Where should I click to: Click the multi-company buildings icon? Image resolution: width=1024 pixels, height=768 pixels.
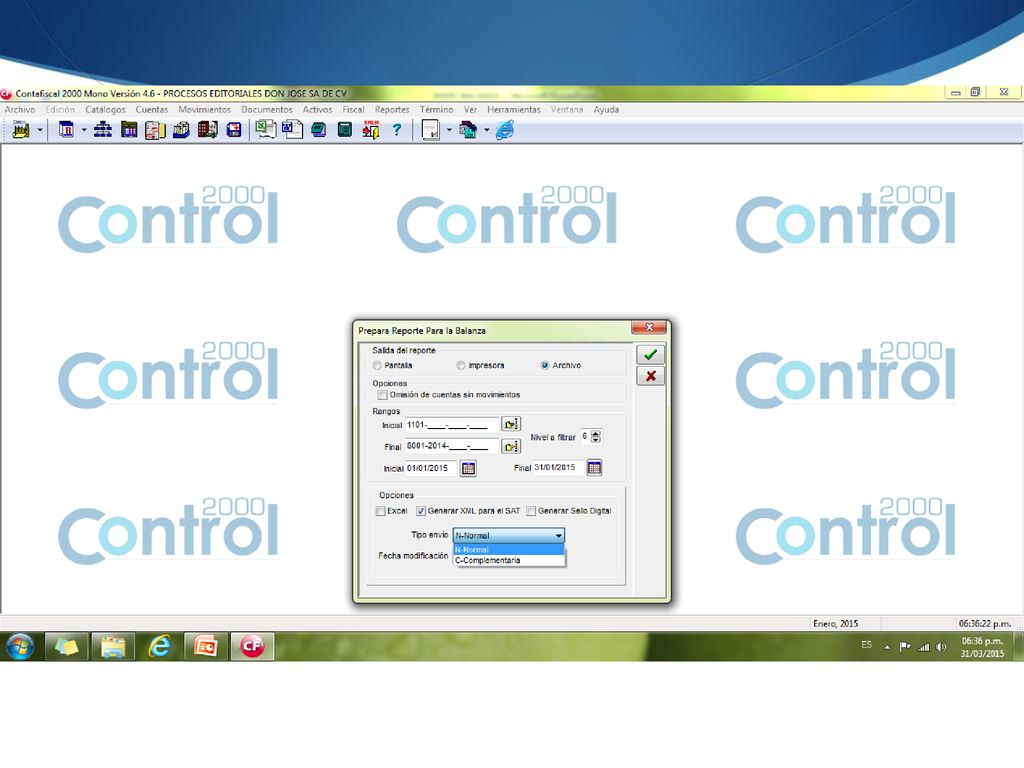pos(468,131)
